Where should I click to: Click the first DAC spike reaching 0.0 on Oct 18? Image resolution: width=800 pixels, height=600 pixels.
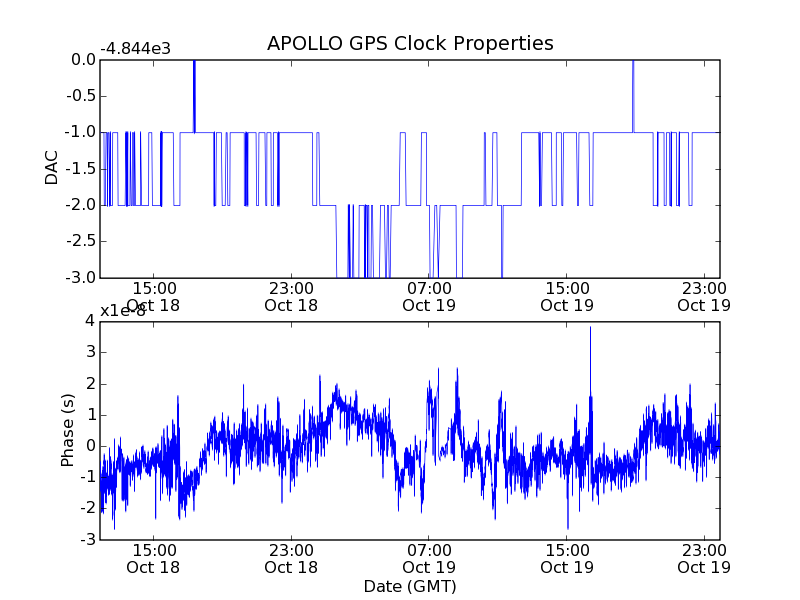pos(194,96)
